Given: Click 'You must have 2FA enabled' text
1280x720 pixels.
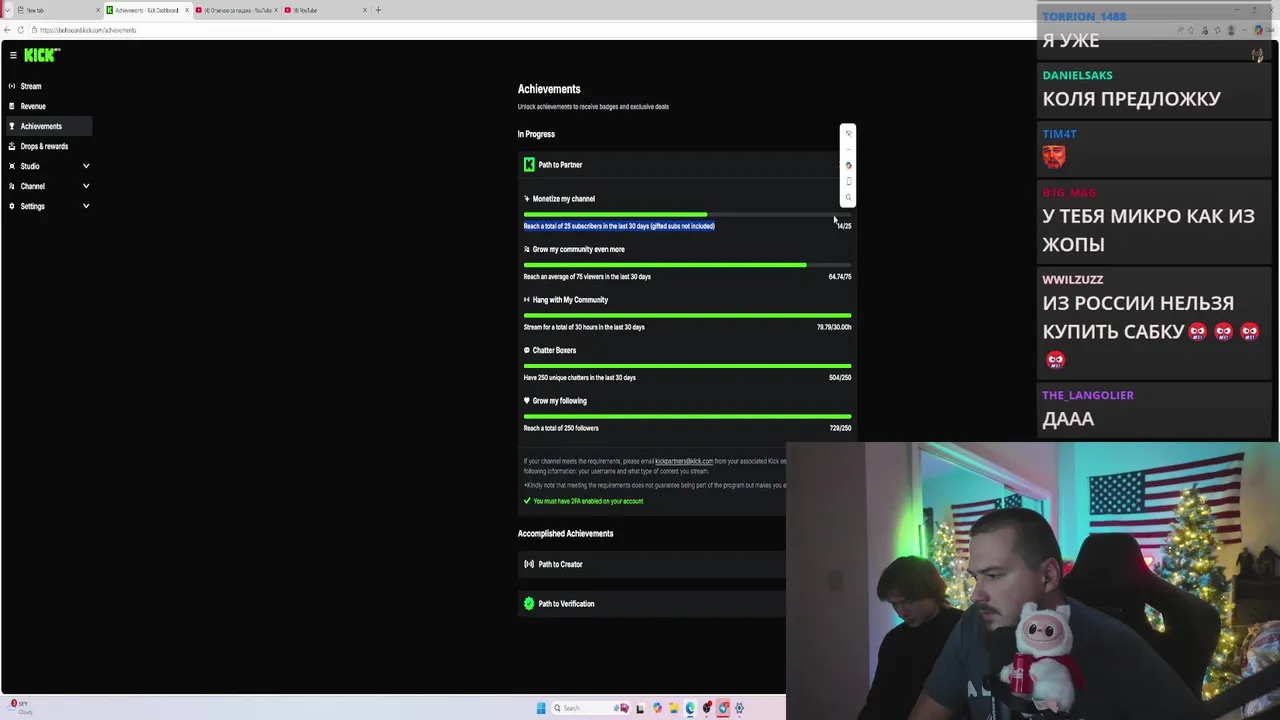Looking at the screenshot, I should point(588,501).
